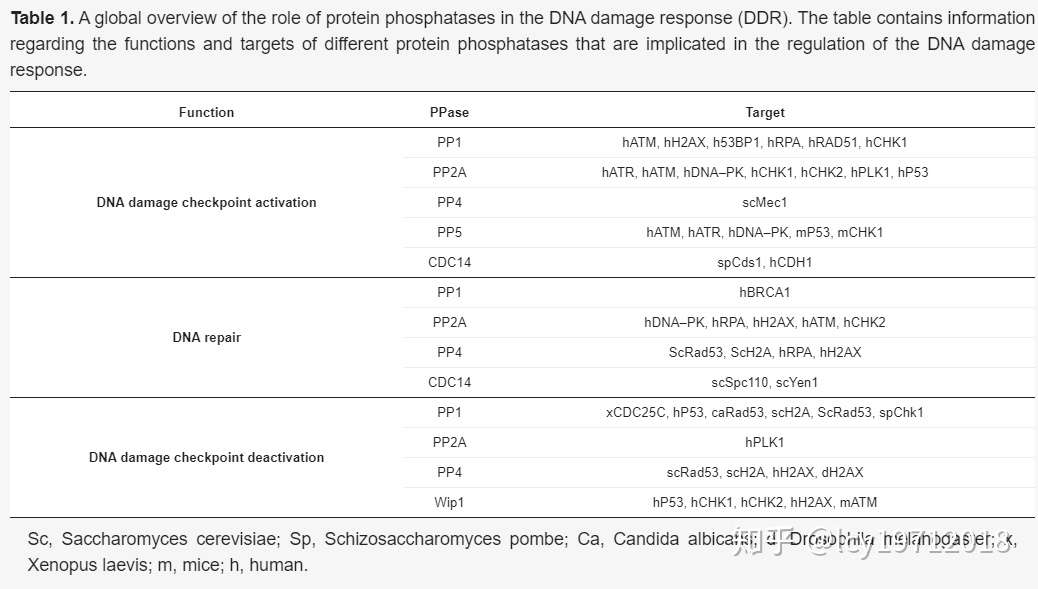1038x589 pixels.
Task: Click CDC14 in the DNA repair section
Action: tap(449, 383)
